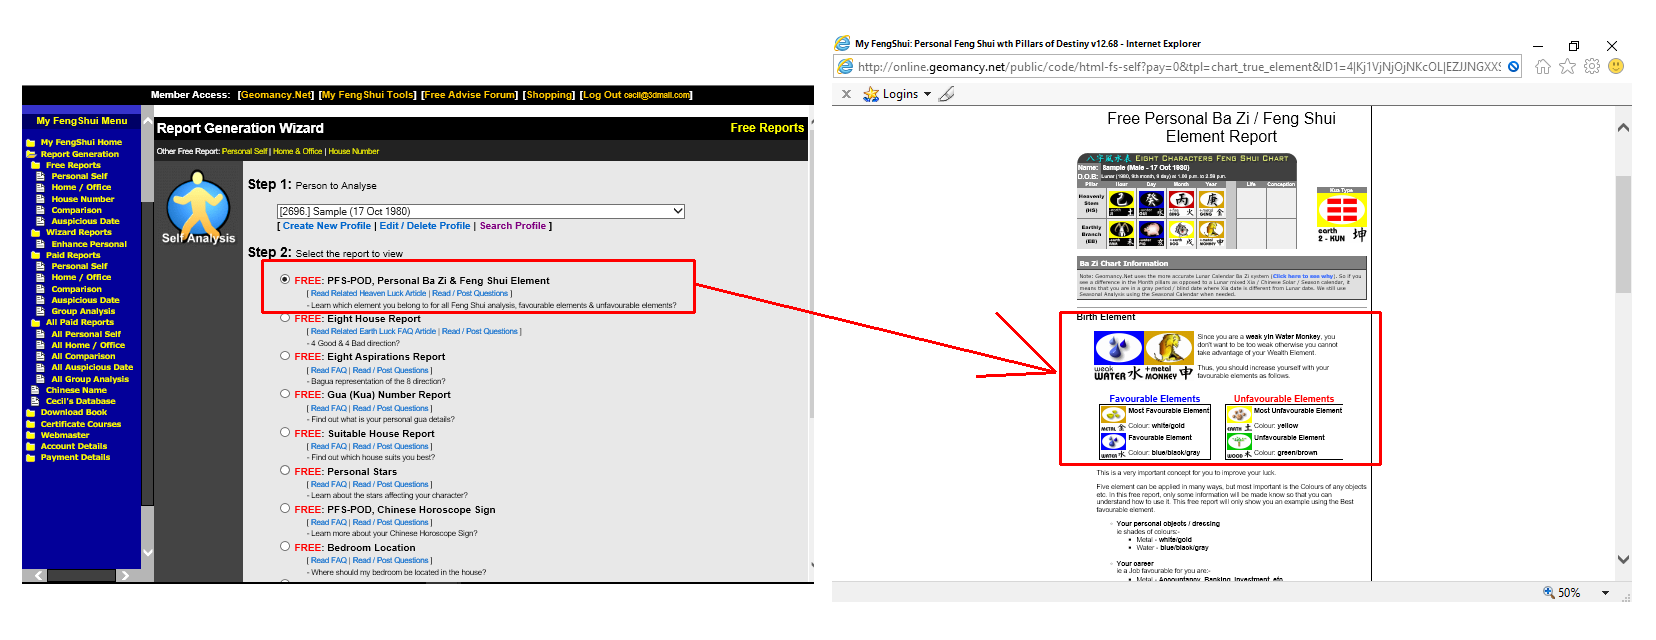Click the pen/highlighter icon beside Logins

[x=947, y=94]
